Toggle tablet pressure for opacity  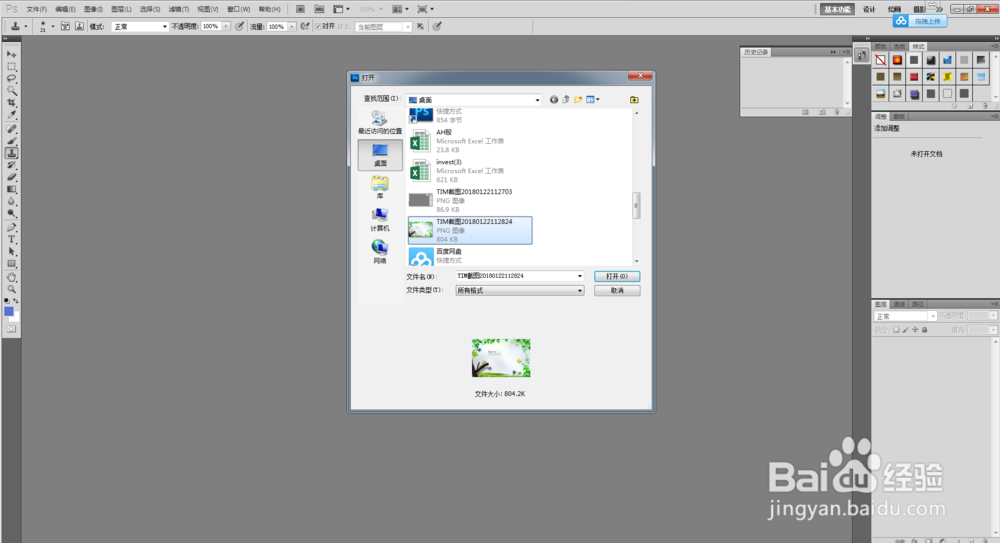(x=239, y=26)
